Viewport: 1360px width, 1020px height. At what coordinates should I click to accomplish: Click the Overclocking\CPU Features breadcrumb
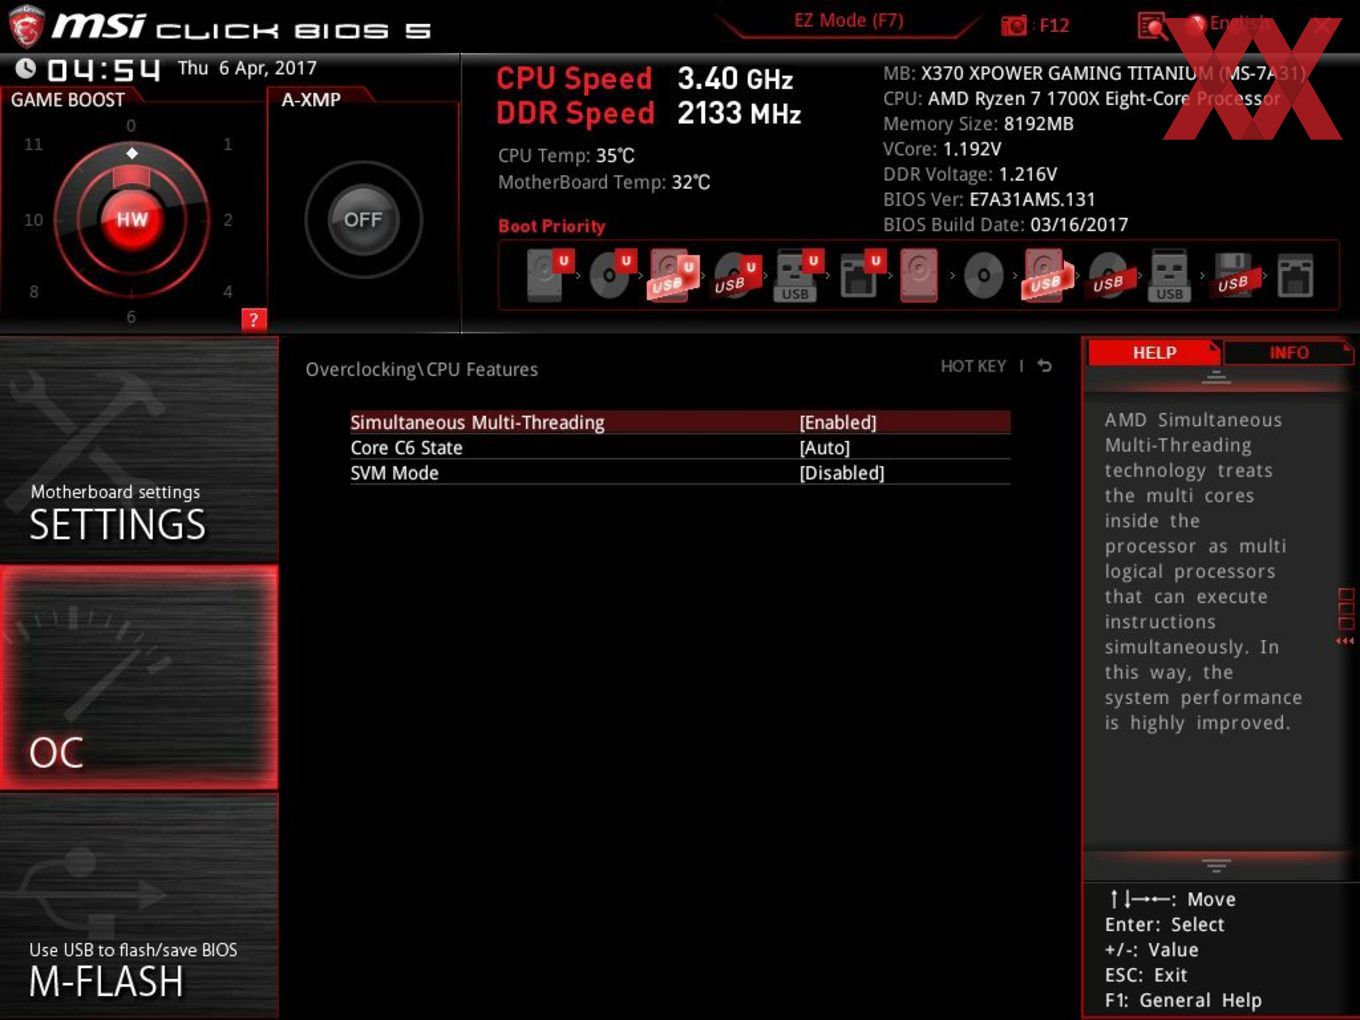421,369
